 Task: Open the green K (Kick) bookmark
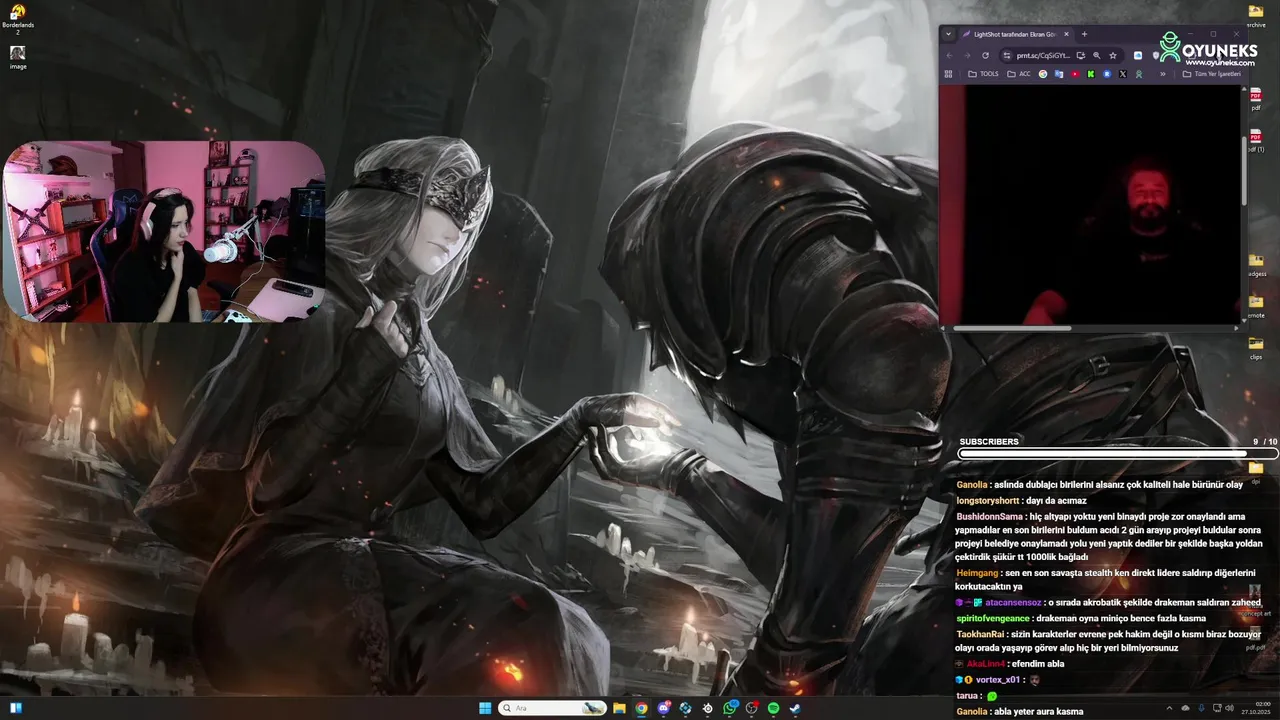pyautogui.click(x=1091, y=74)
